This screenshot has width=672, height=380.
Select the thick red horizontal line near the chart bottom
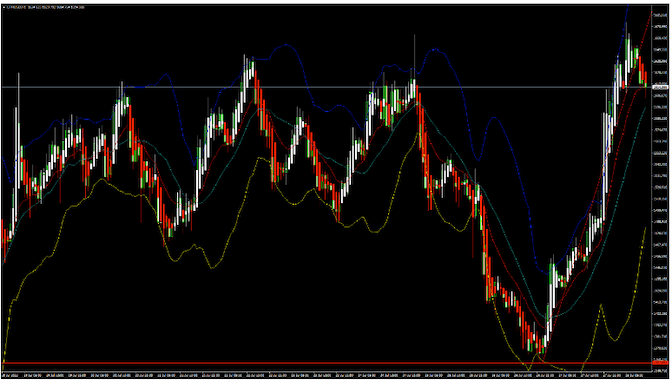coord(326,363)
